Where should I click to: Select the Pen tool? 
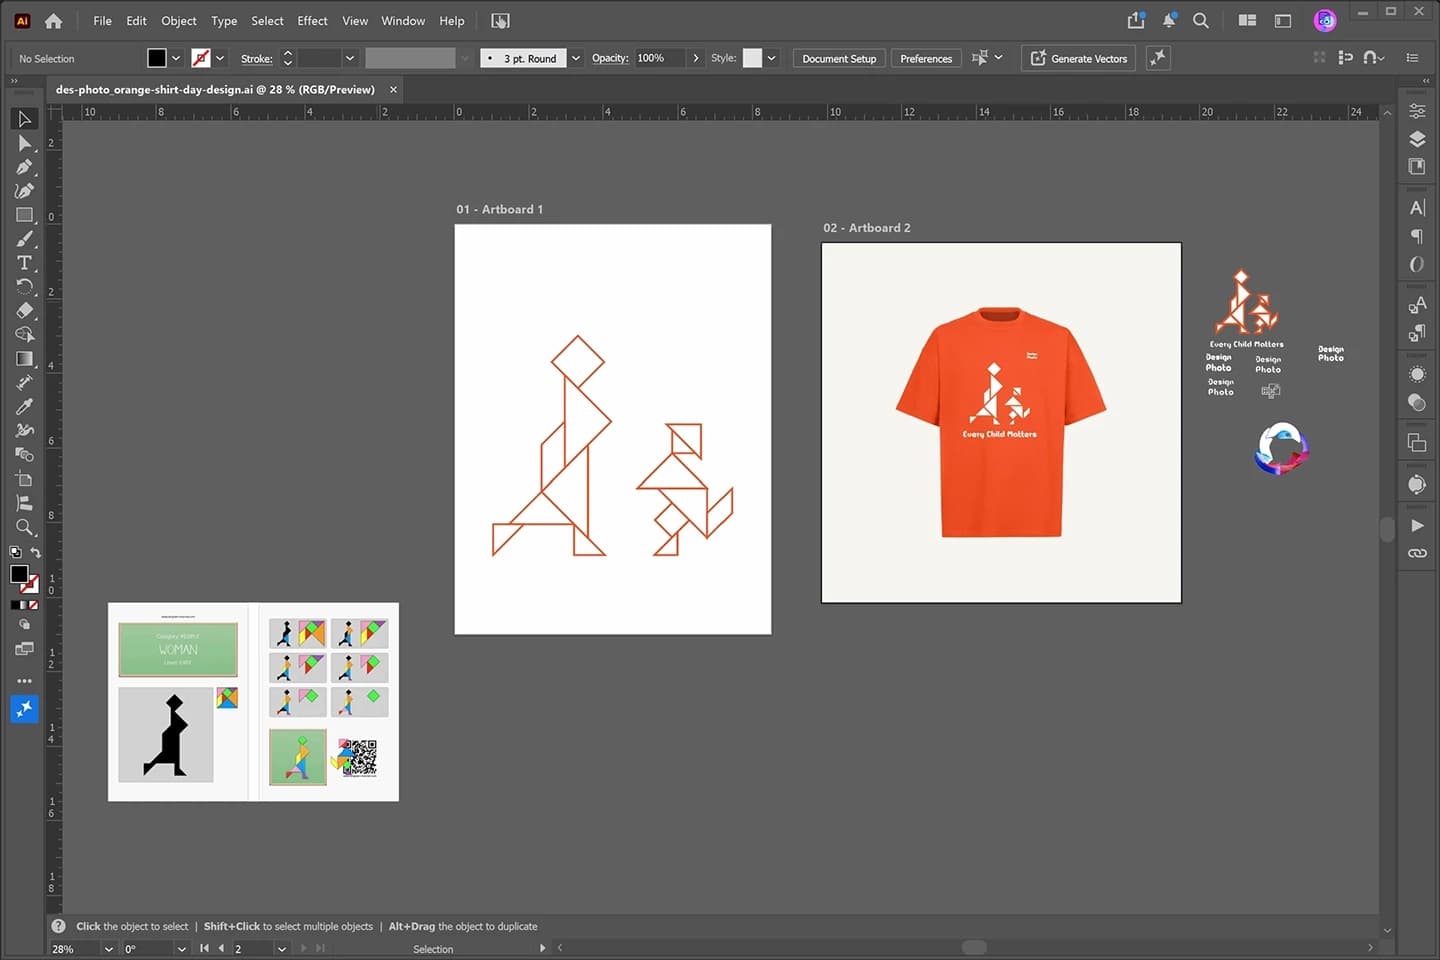[24, 167]
